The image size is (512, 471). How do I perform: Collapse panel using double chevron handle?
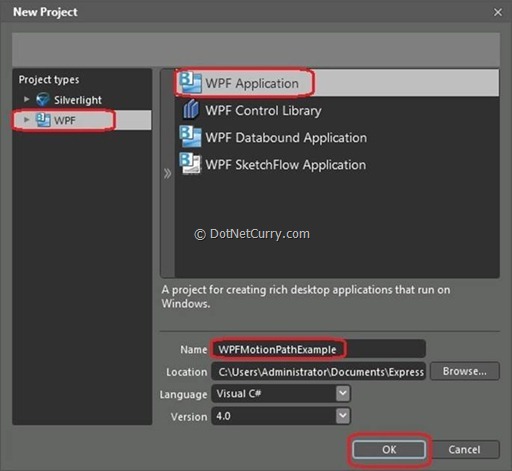167,173
